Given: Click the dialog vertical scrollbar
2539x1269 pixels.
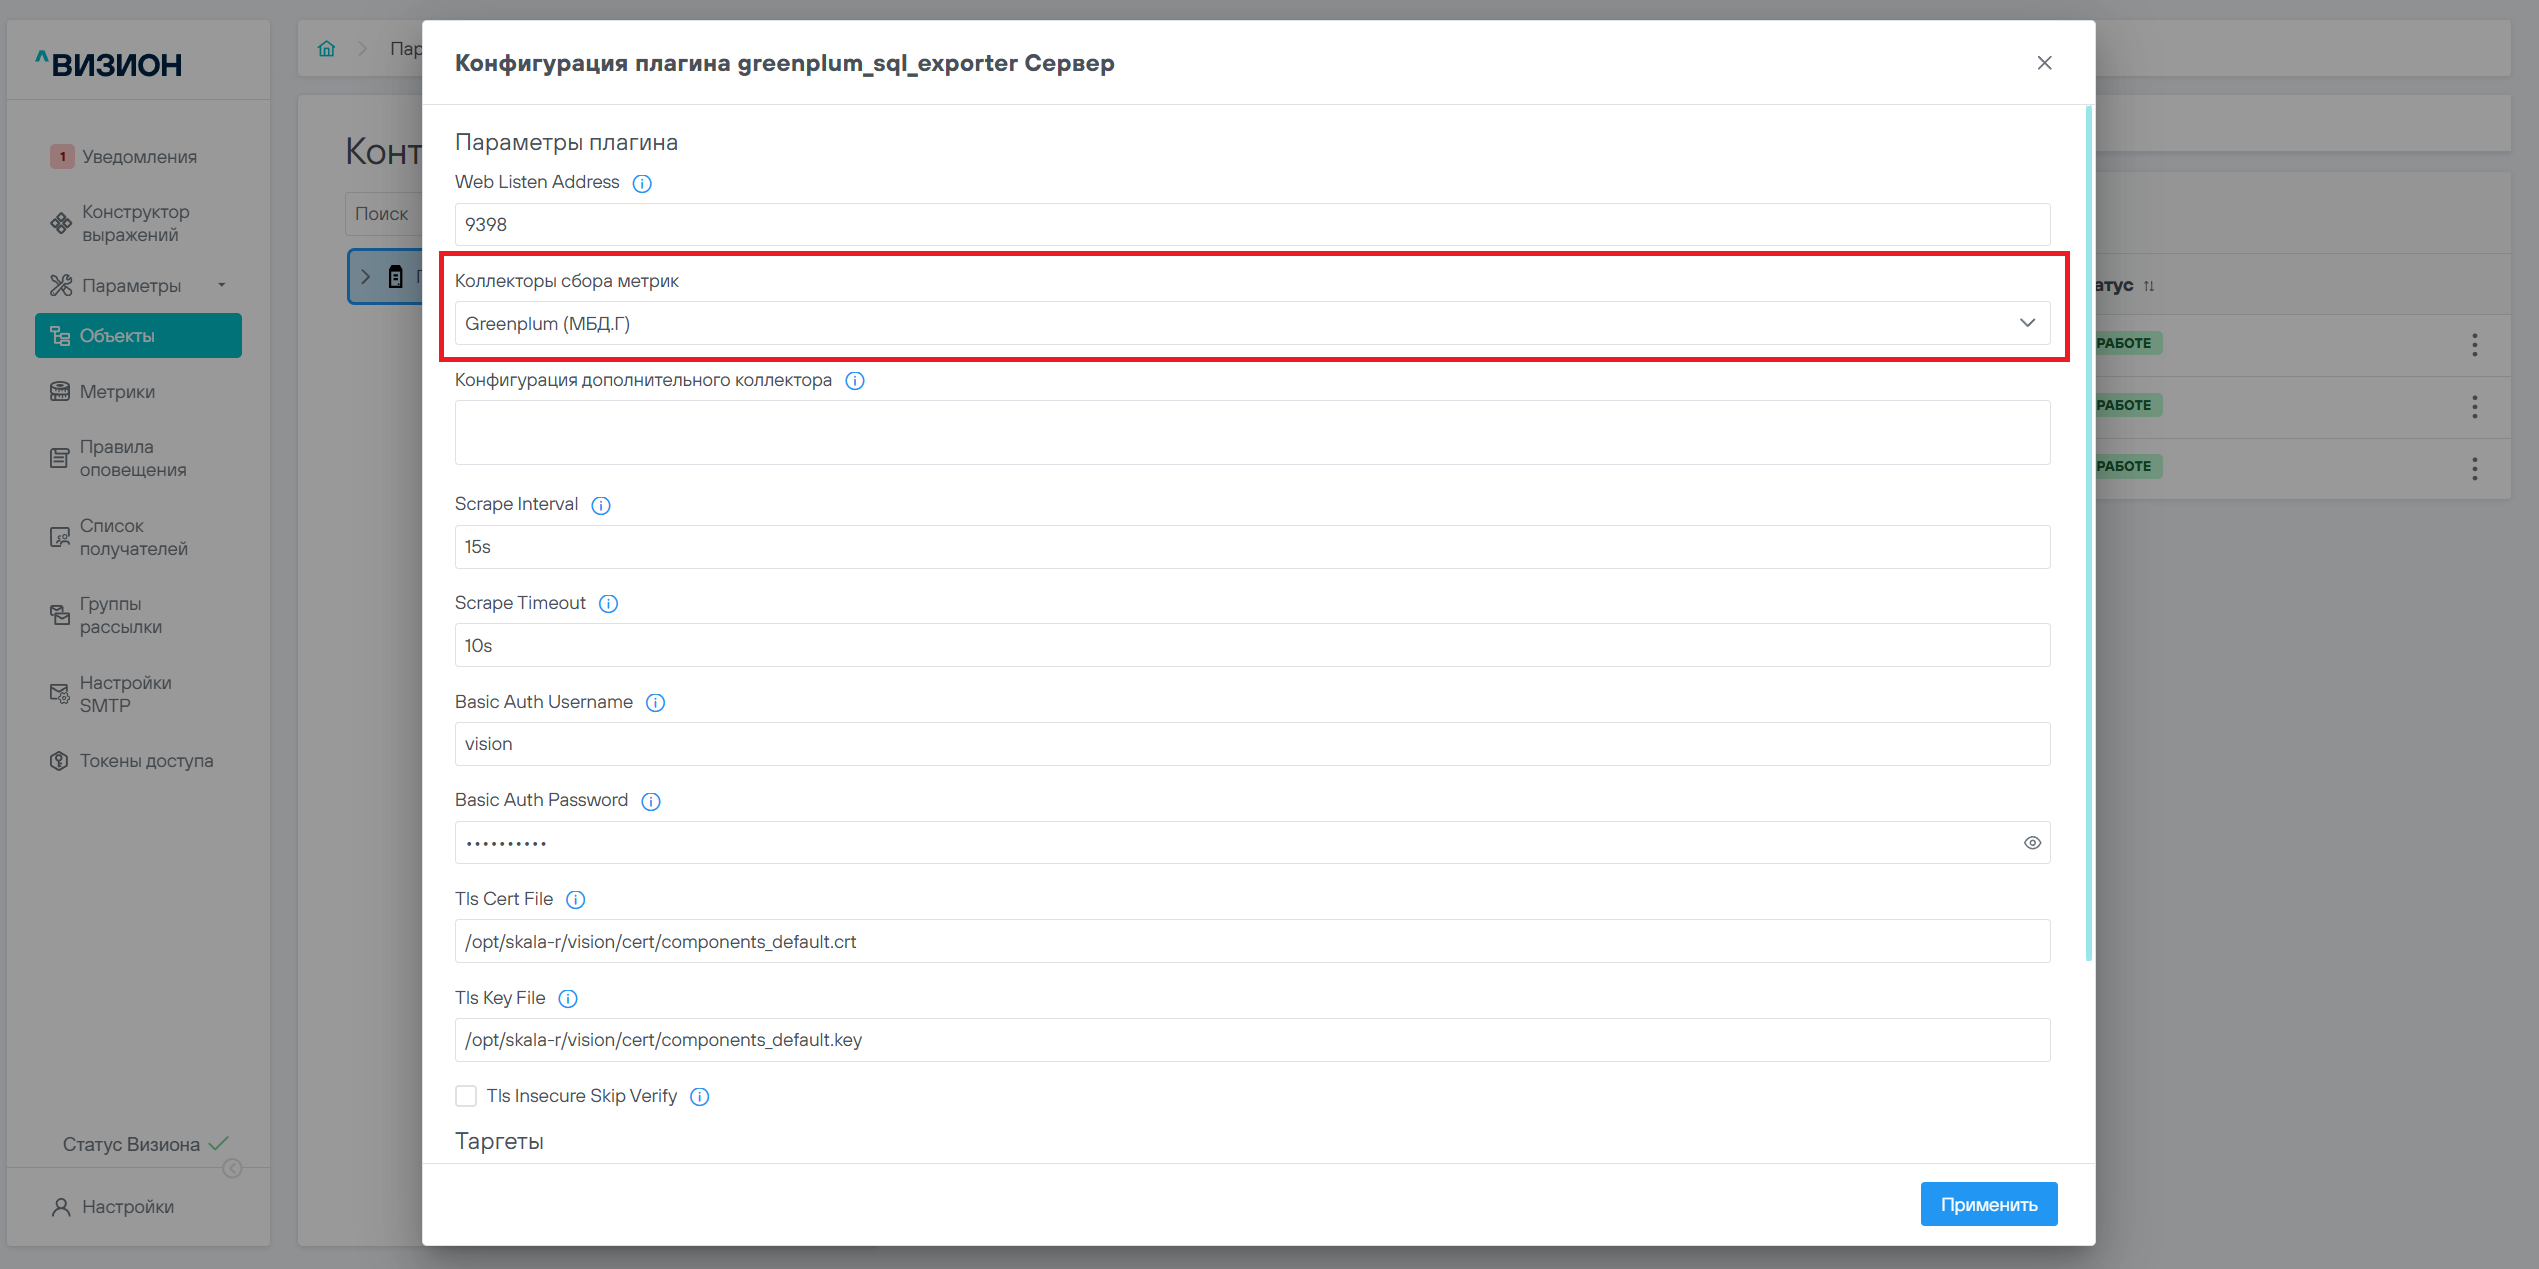Looking at the screenshot, I should (x=2088, y=530).
